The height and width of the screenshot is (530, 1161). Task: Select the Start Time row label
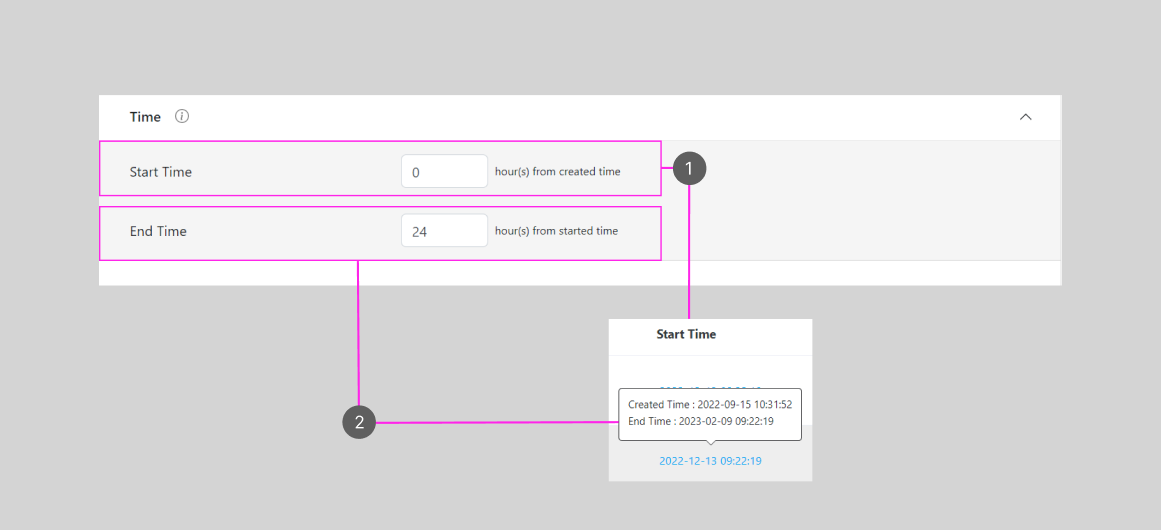161,172
